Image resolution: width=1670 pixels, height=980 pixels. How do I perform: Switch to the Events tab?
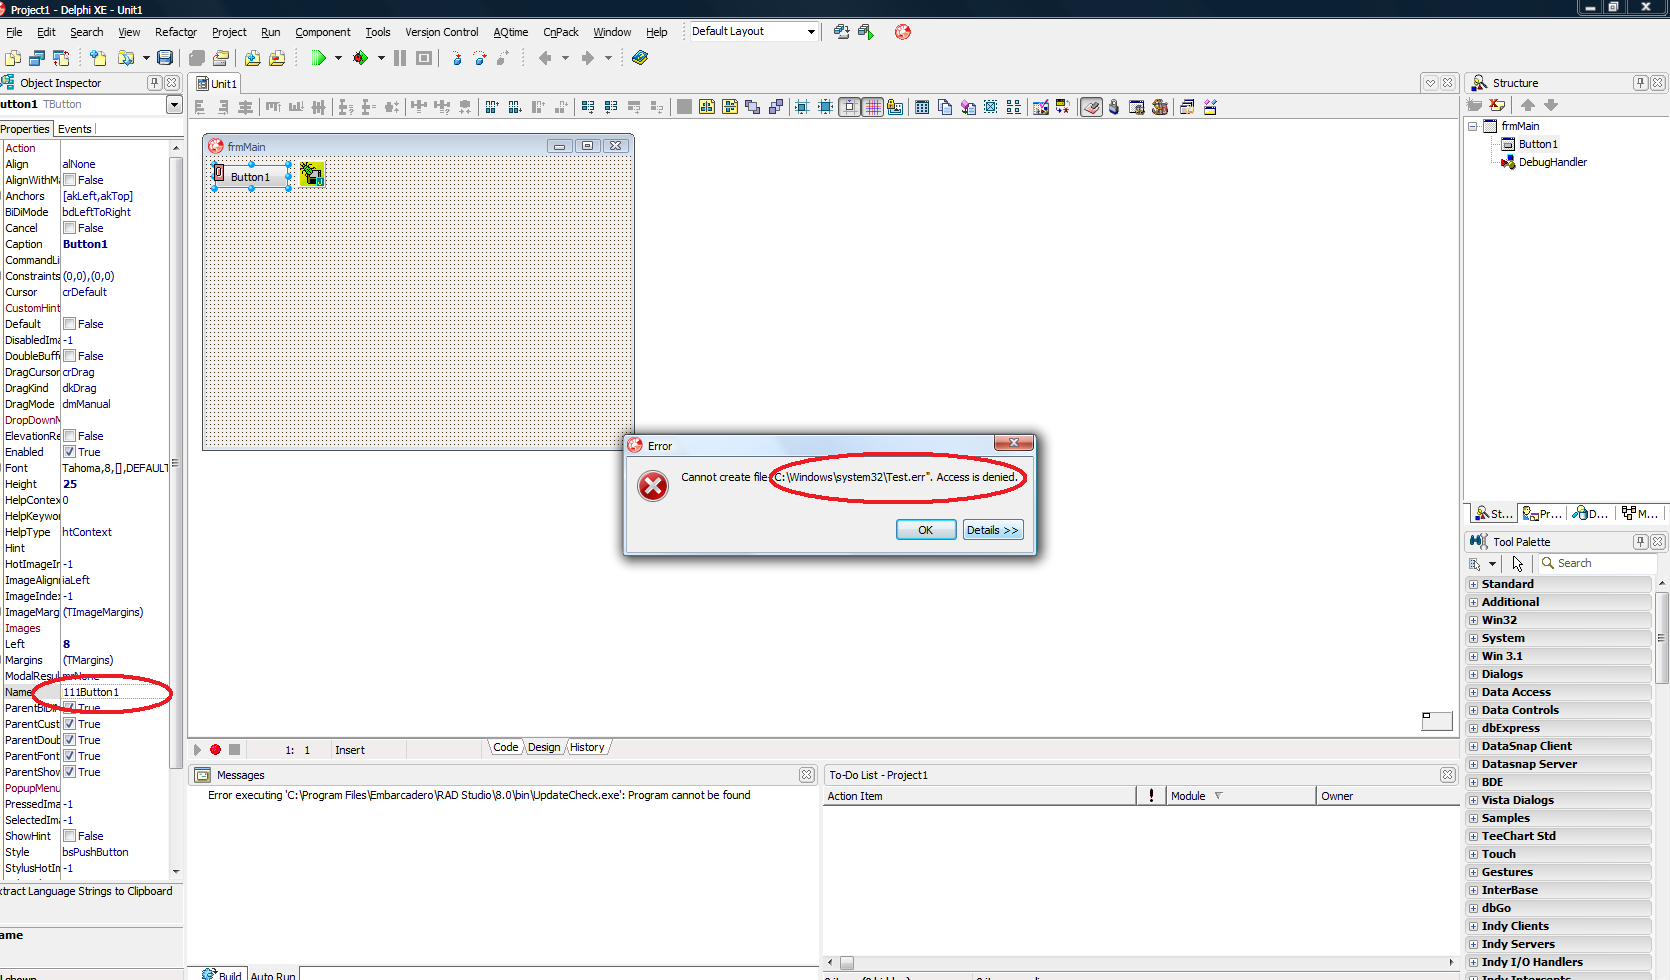(x=74, y=129)
